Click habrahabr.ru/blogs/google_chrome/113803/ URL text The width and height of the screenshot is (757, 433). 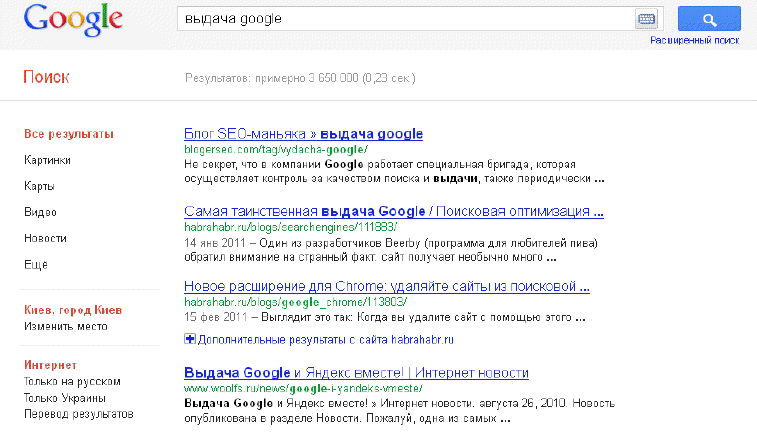[295, 302]
